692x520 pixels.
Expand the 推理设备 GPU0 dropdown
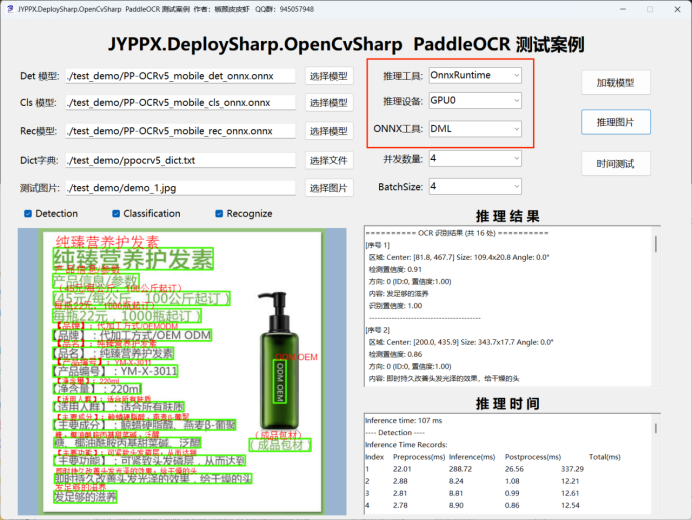pyautogui.click(x=474, y=102)
